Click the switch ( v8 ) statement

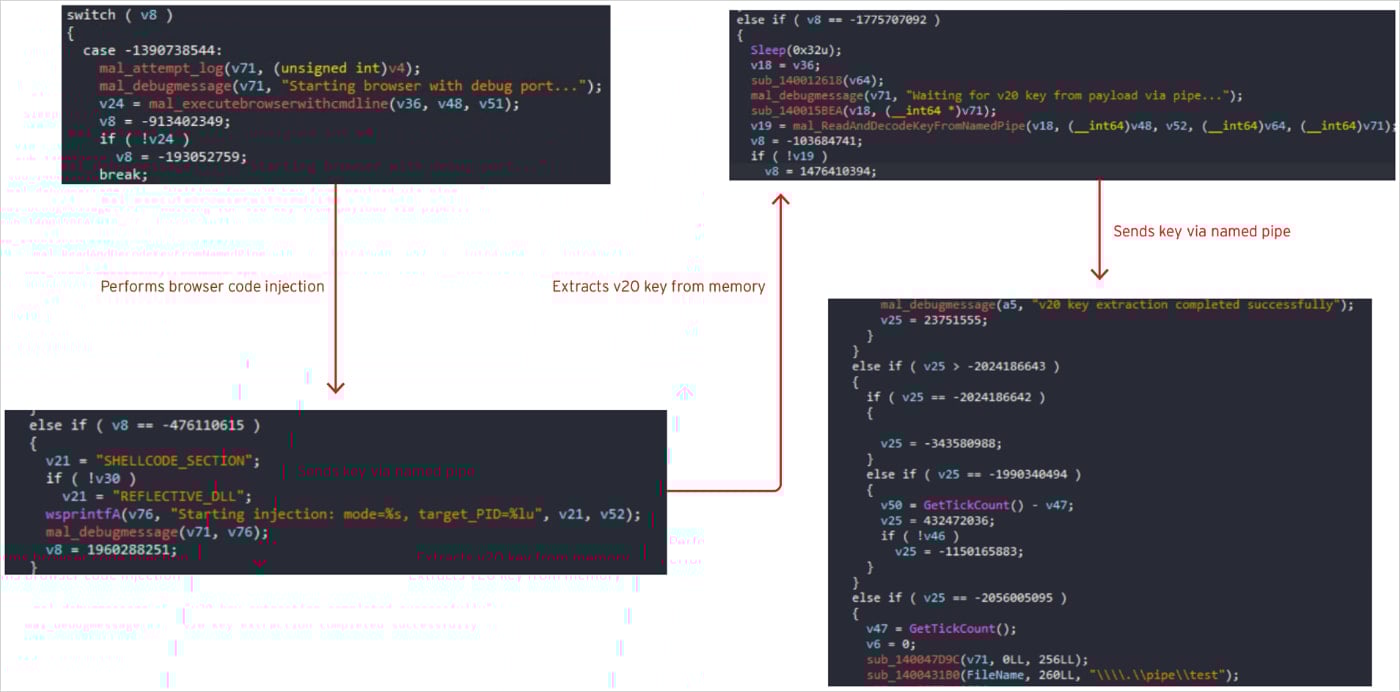click(101, 14)
